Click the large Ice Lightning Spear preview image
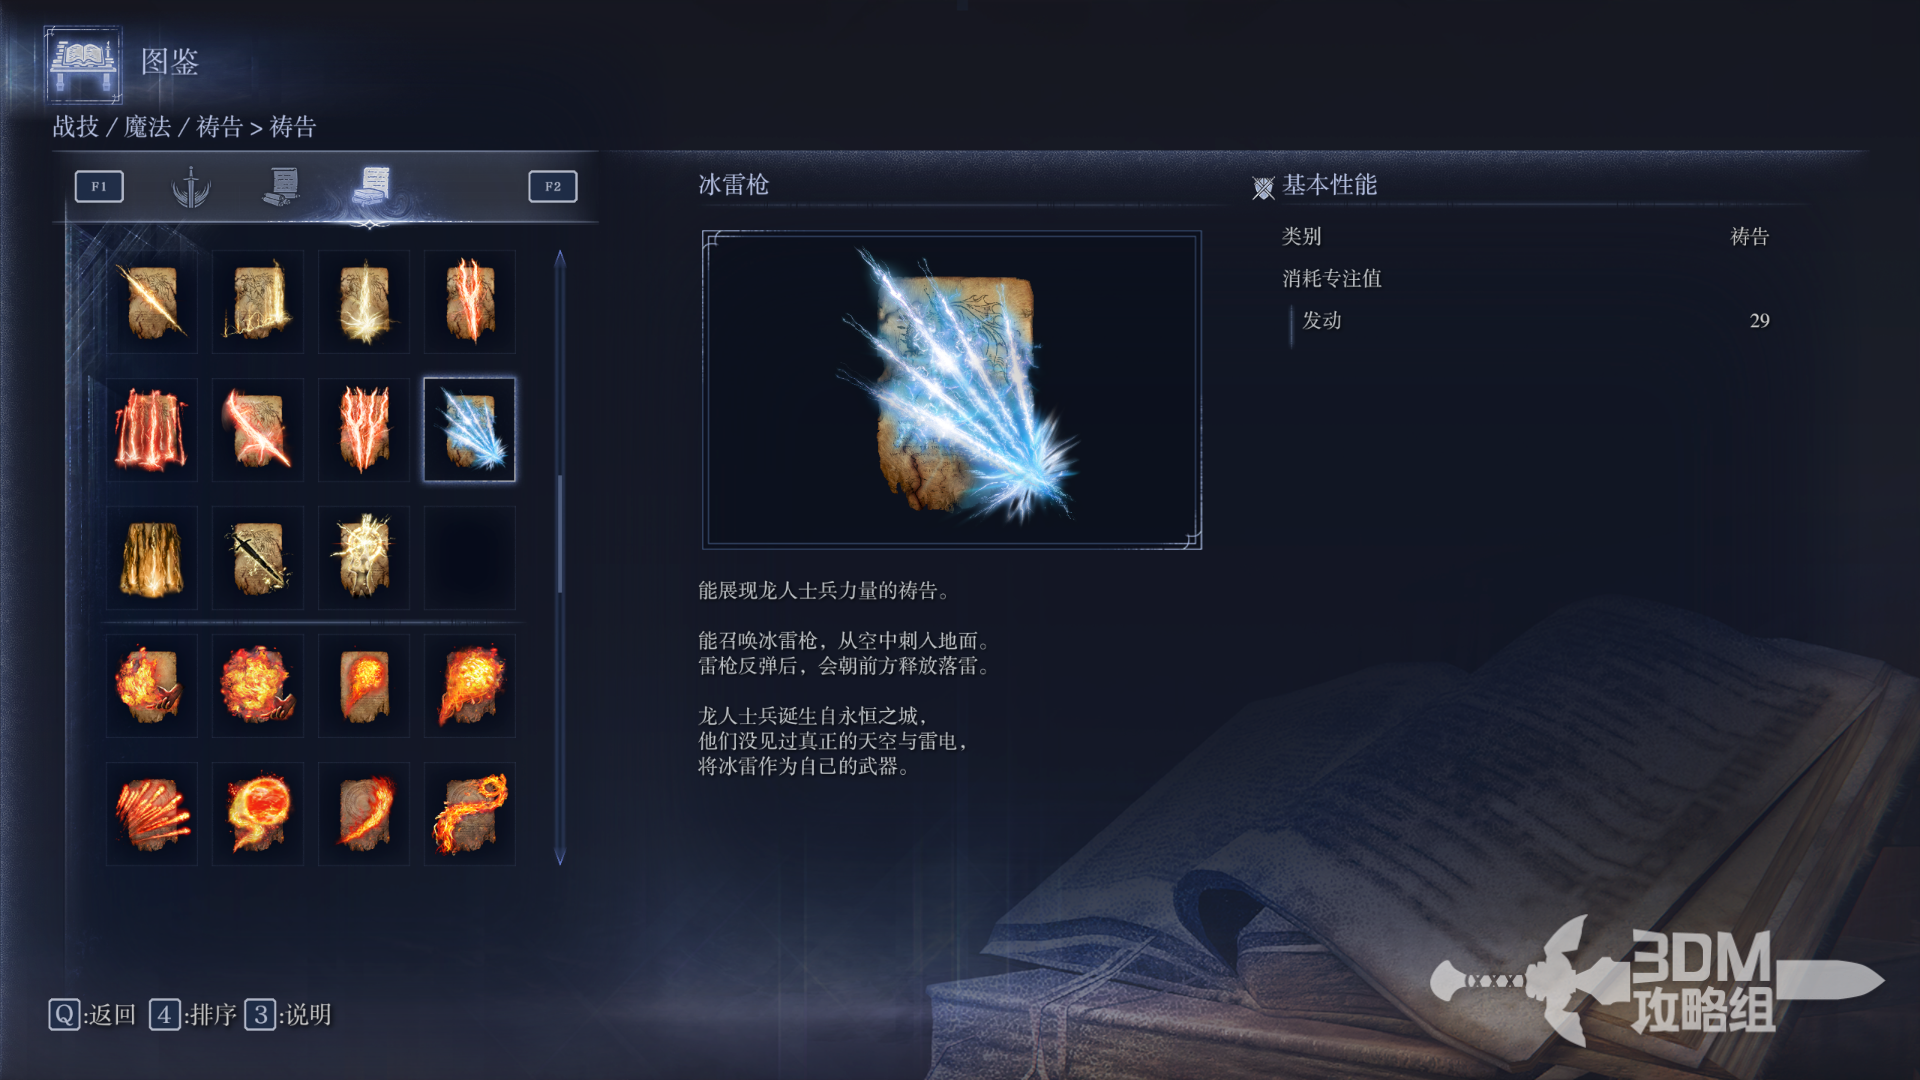 952,390
